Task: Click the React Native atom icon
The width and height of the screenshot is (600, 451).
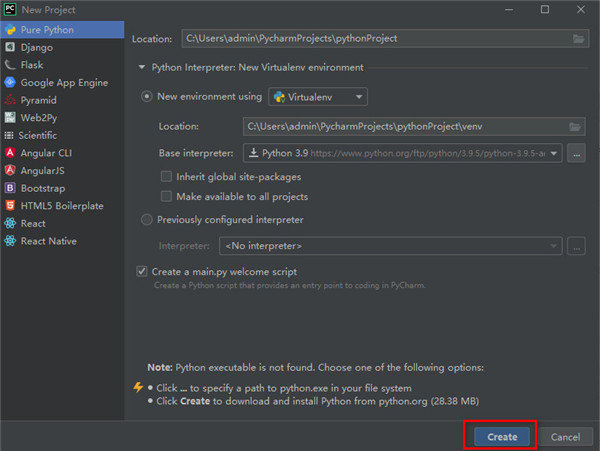Action: pyautogui.click(x=10, y=241)
